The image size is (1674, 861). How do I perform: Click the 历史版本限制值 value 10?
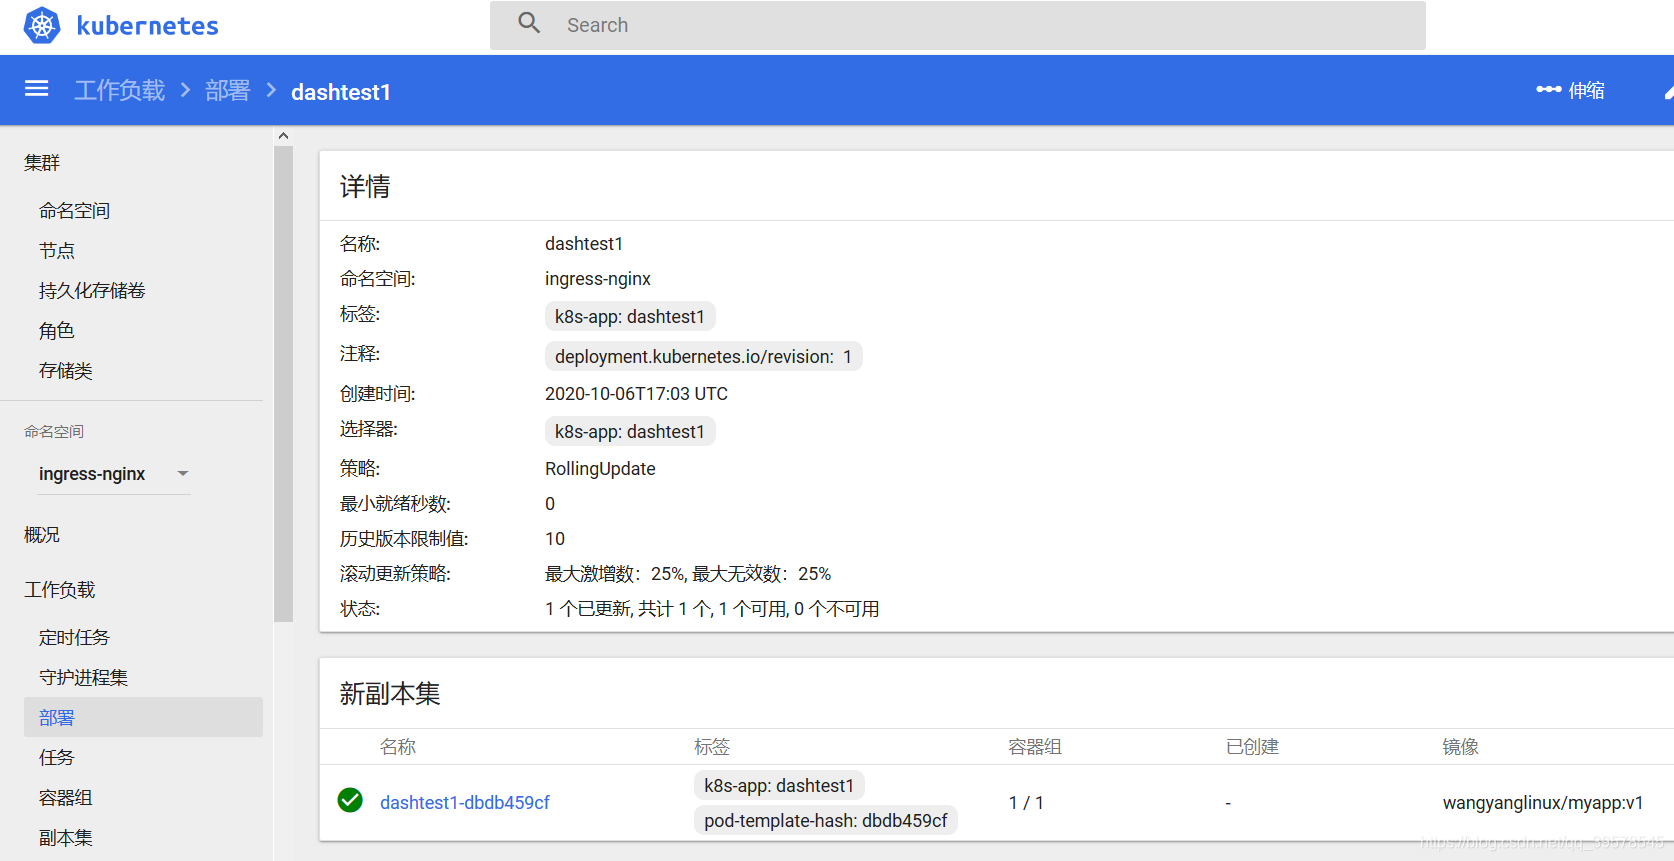pyautogui.click(x=555, y=539)
